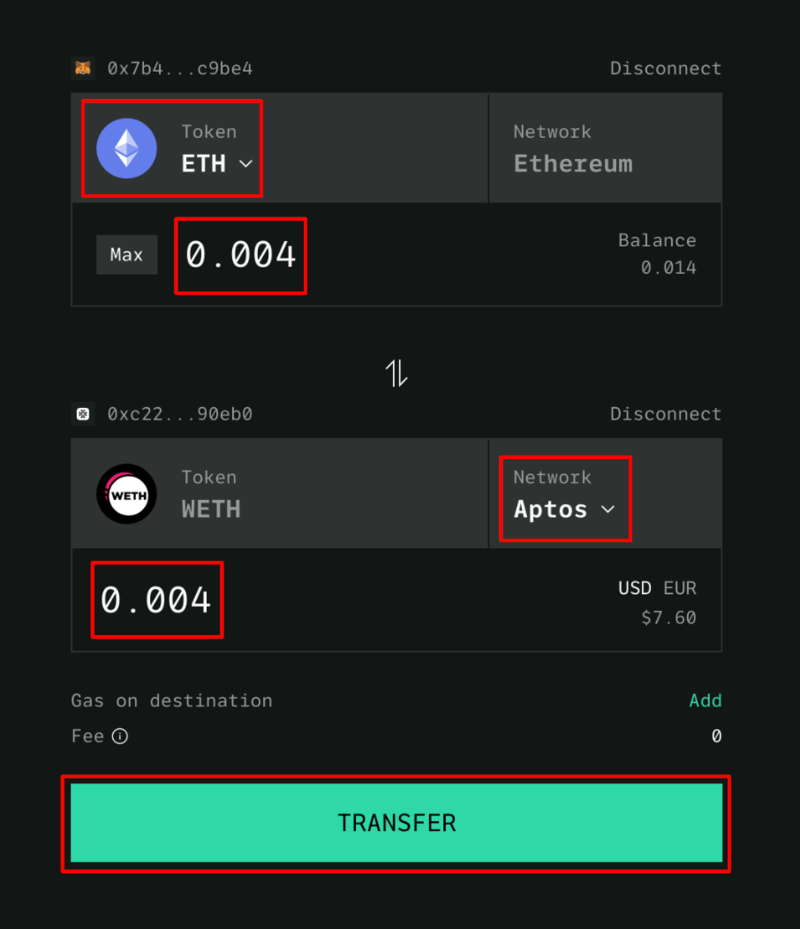Click the Aptos wallet icon beside 0xc22...90eb0
The width and height of the screenshot is (800, 929).
(x=83, y=414)
